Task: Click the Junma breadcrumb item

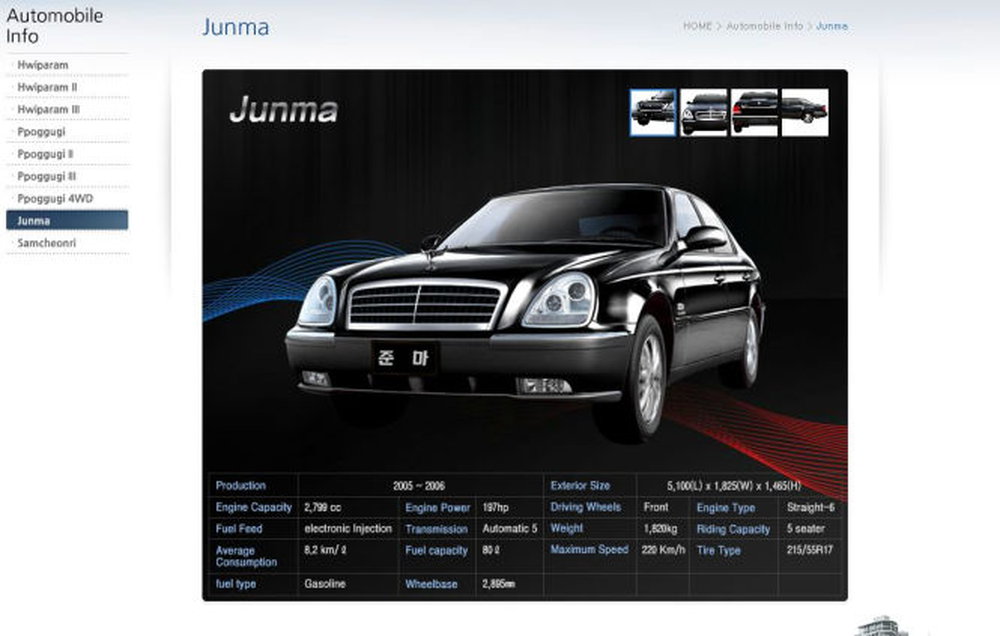Action: click(832, 26)
